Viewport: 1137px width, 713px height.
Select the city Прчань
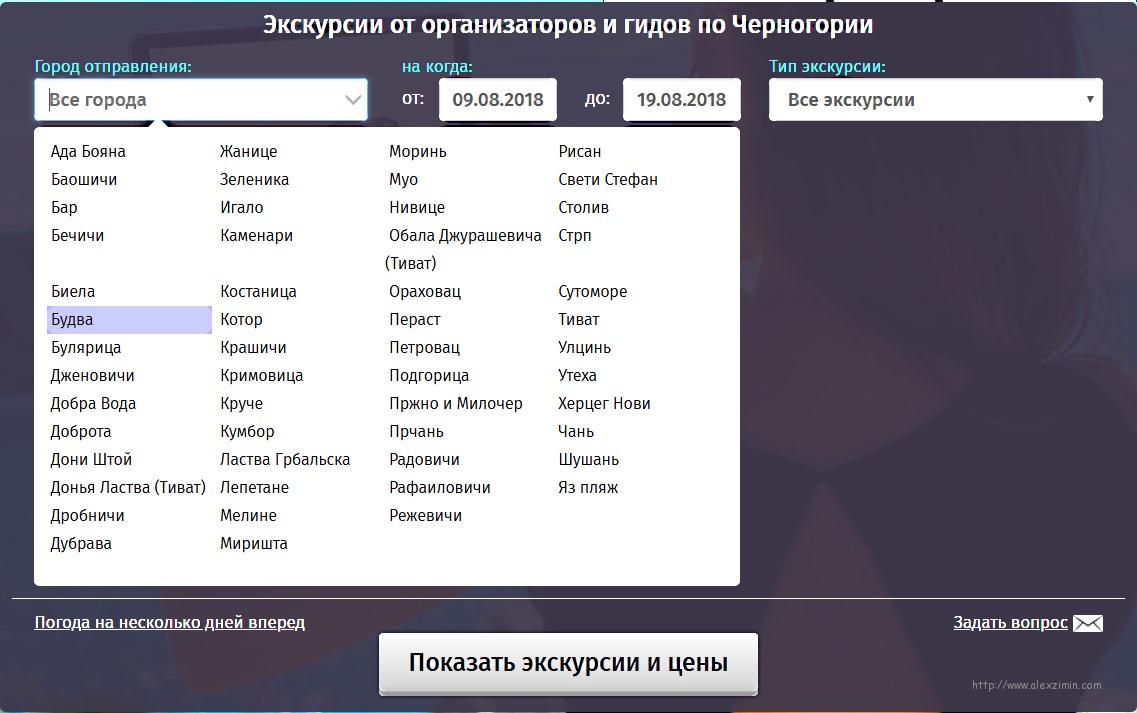[x=416, y=432]
